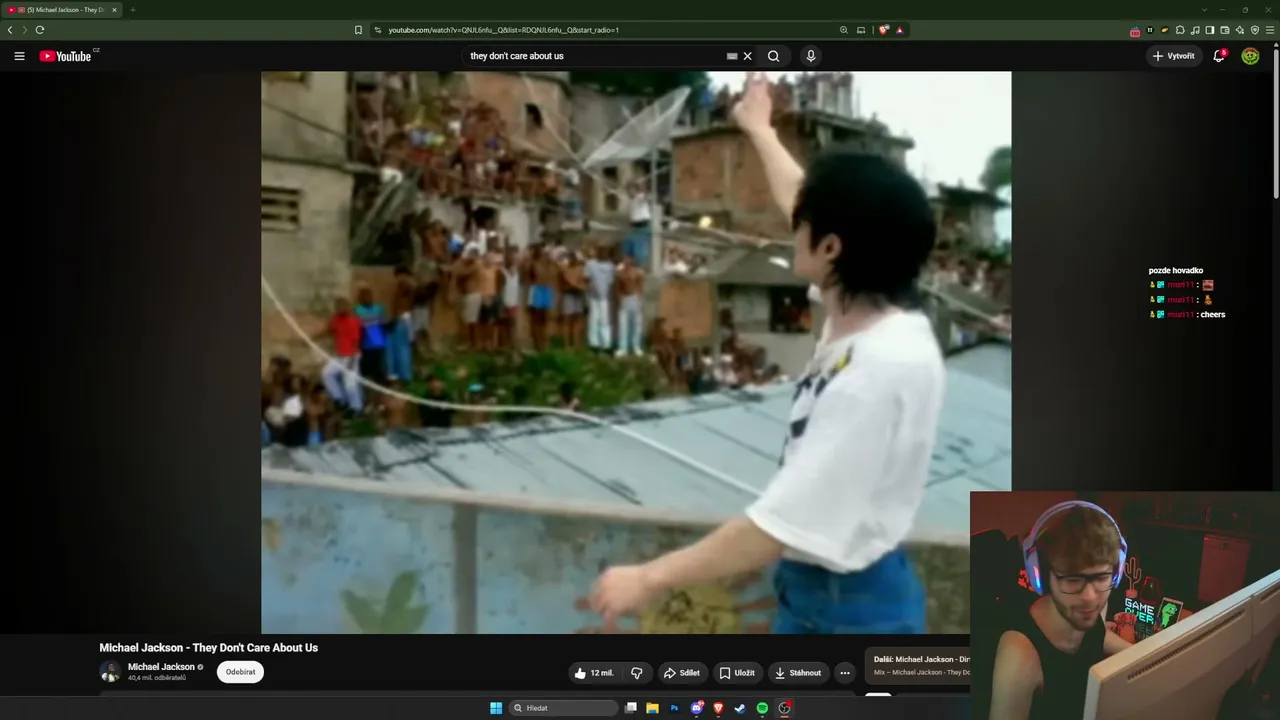Open the Brave Shields lion icon
The height and width of the screenshot is (720, 1280).
(x=884, y=30)
